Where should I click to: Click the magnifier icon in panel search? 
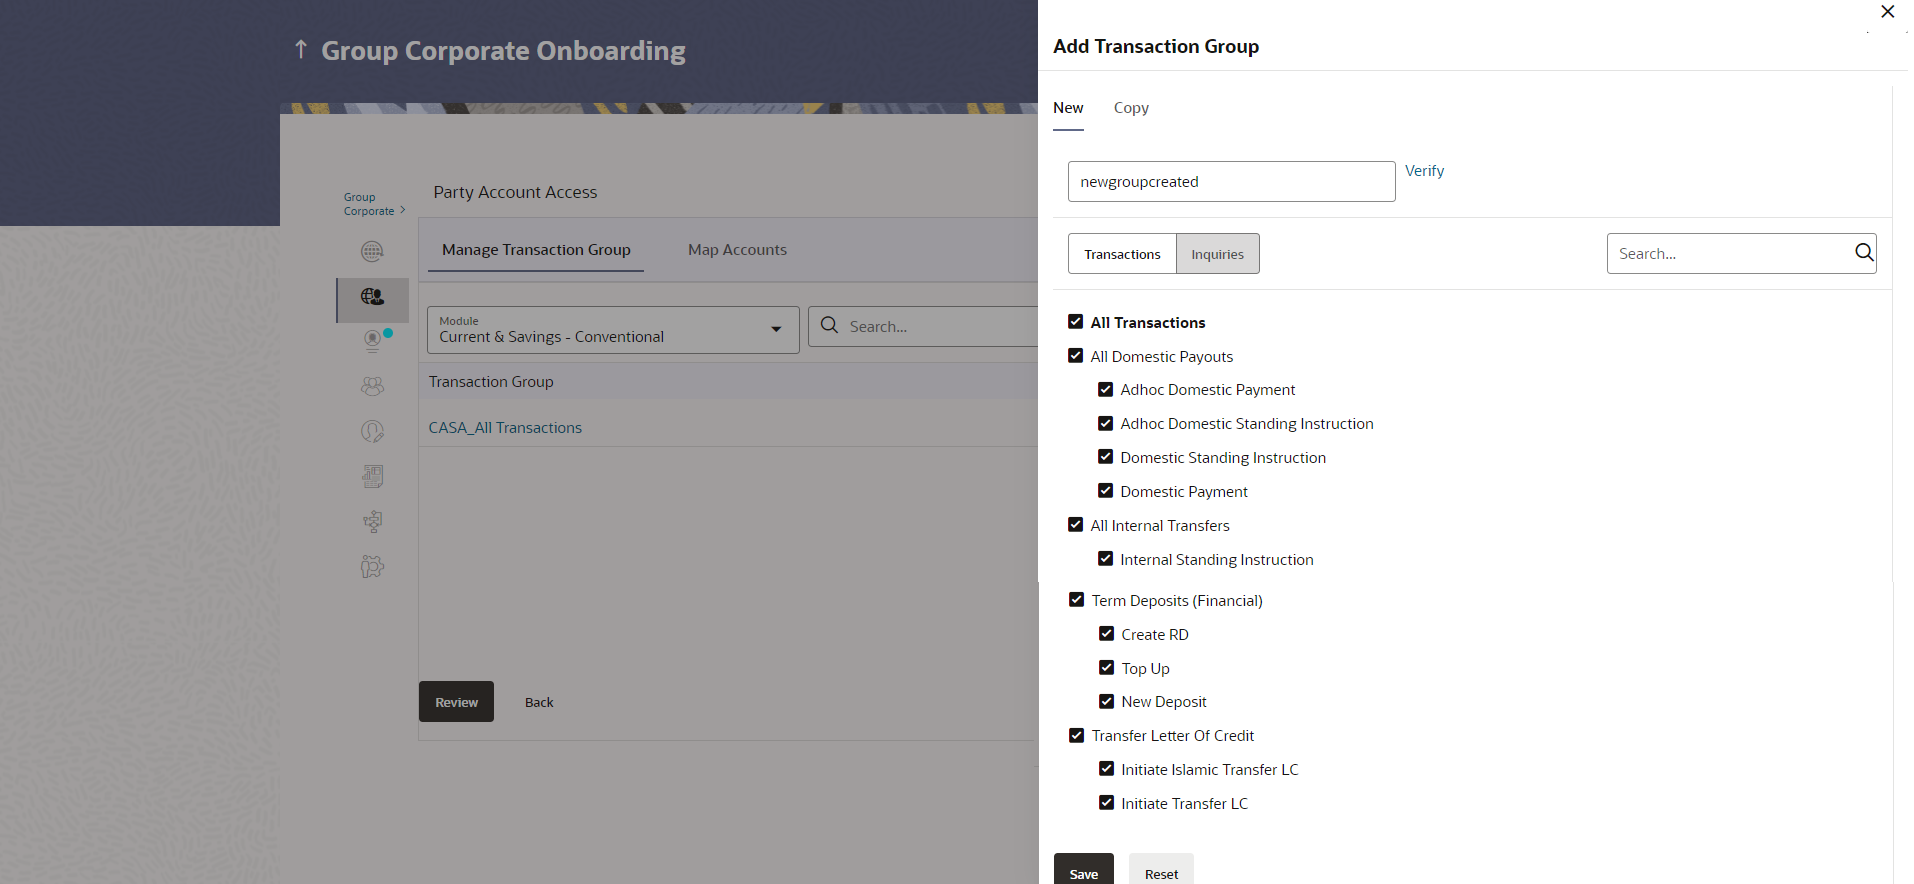(x=1864, y=253)
